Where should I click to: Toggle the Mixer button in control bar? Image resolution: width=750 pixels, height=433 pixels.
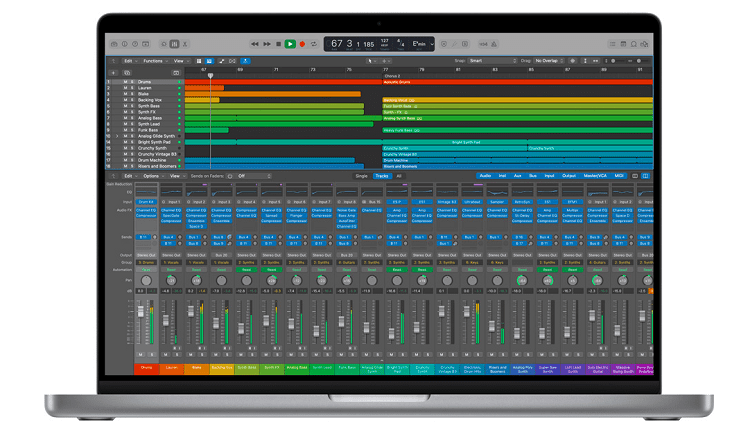[175, 44]
